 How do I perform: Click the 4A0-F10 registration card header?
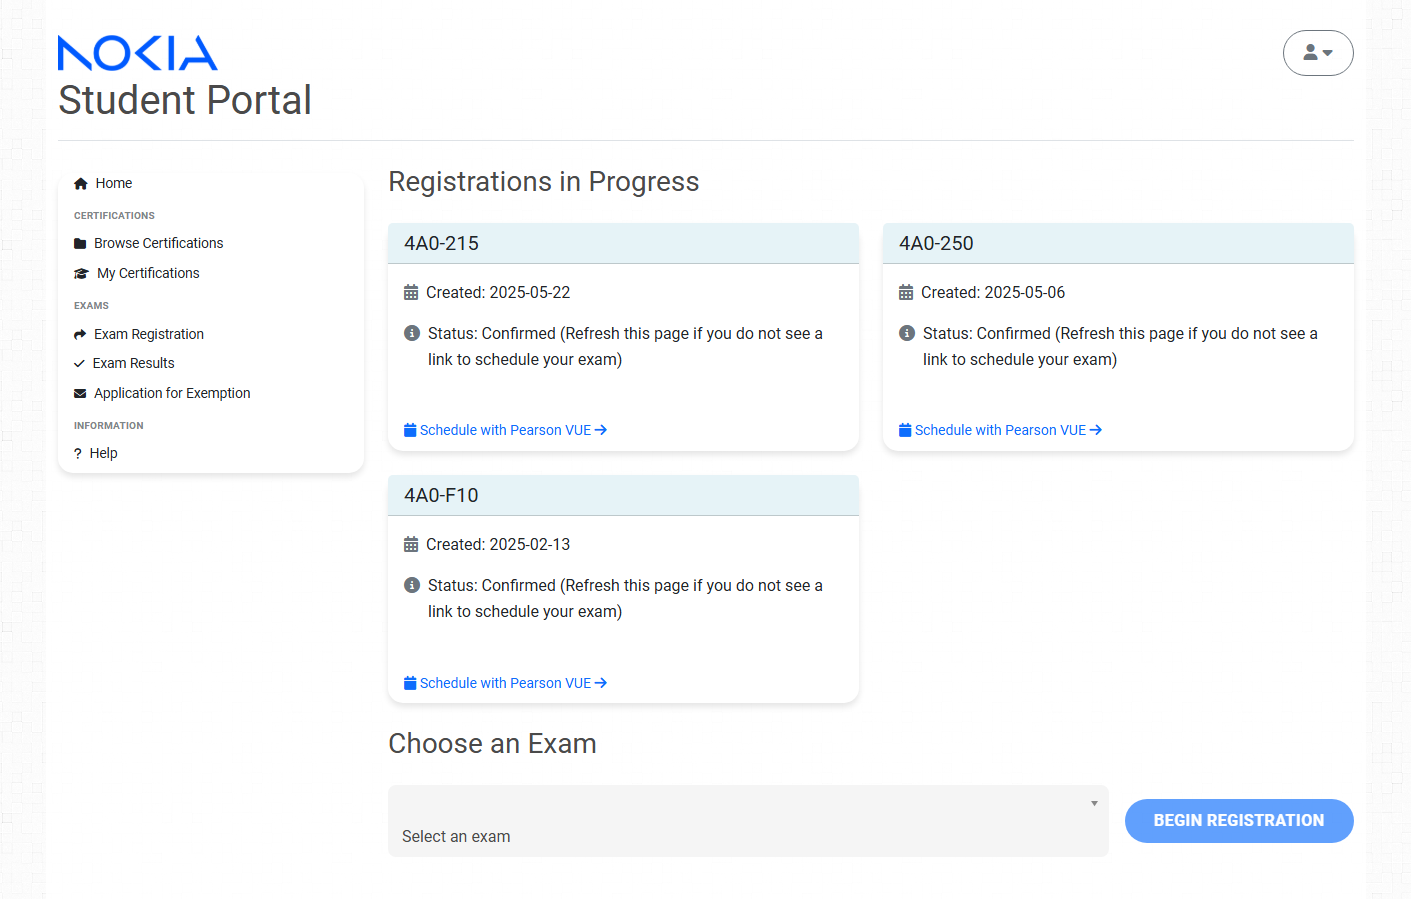[x=623, y=496]
